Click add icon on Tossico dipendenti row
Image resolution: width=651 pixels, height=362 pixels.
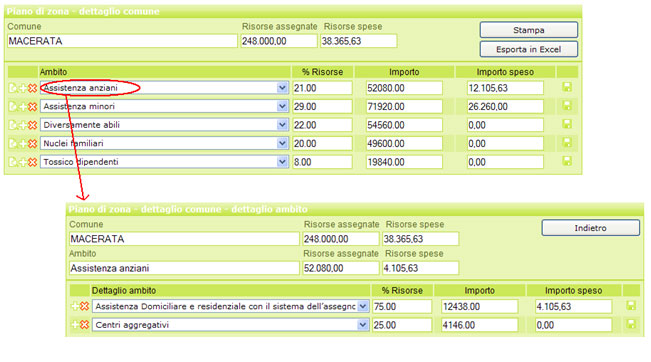point(22,162)
